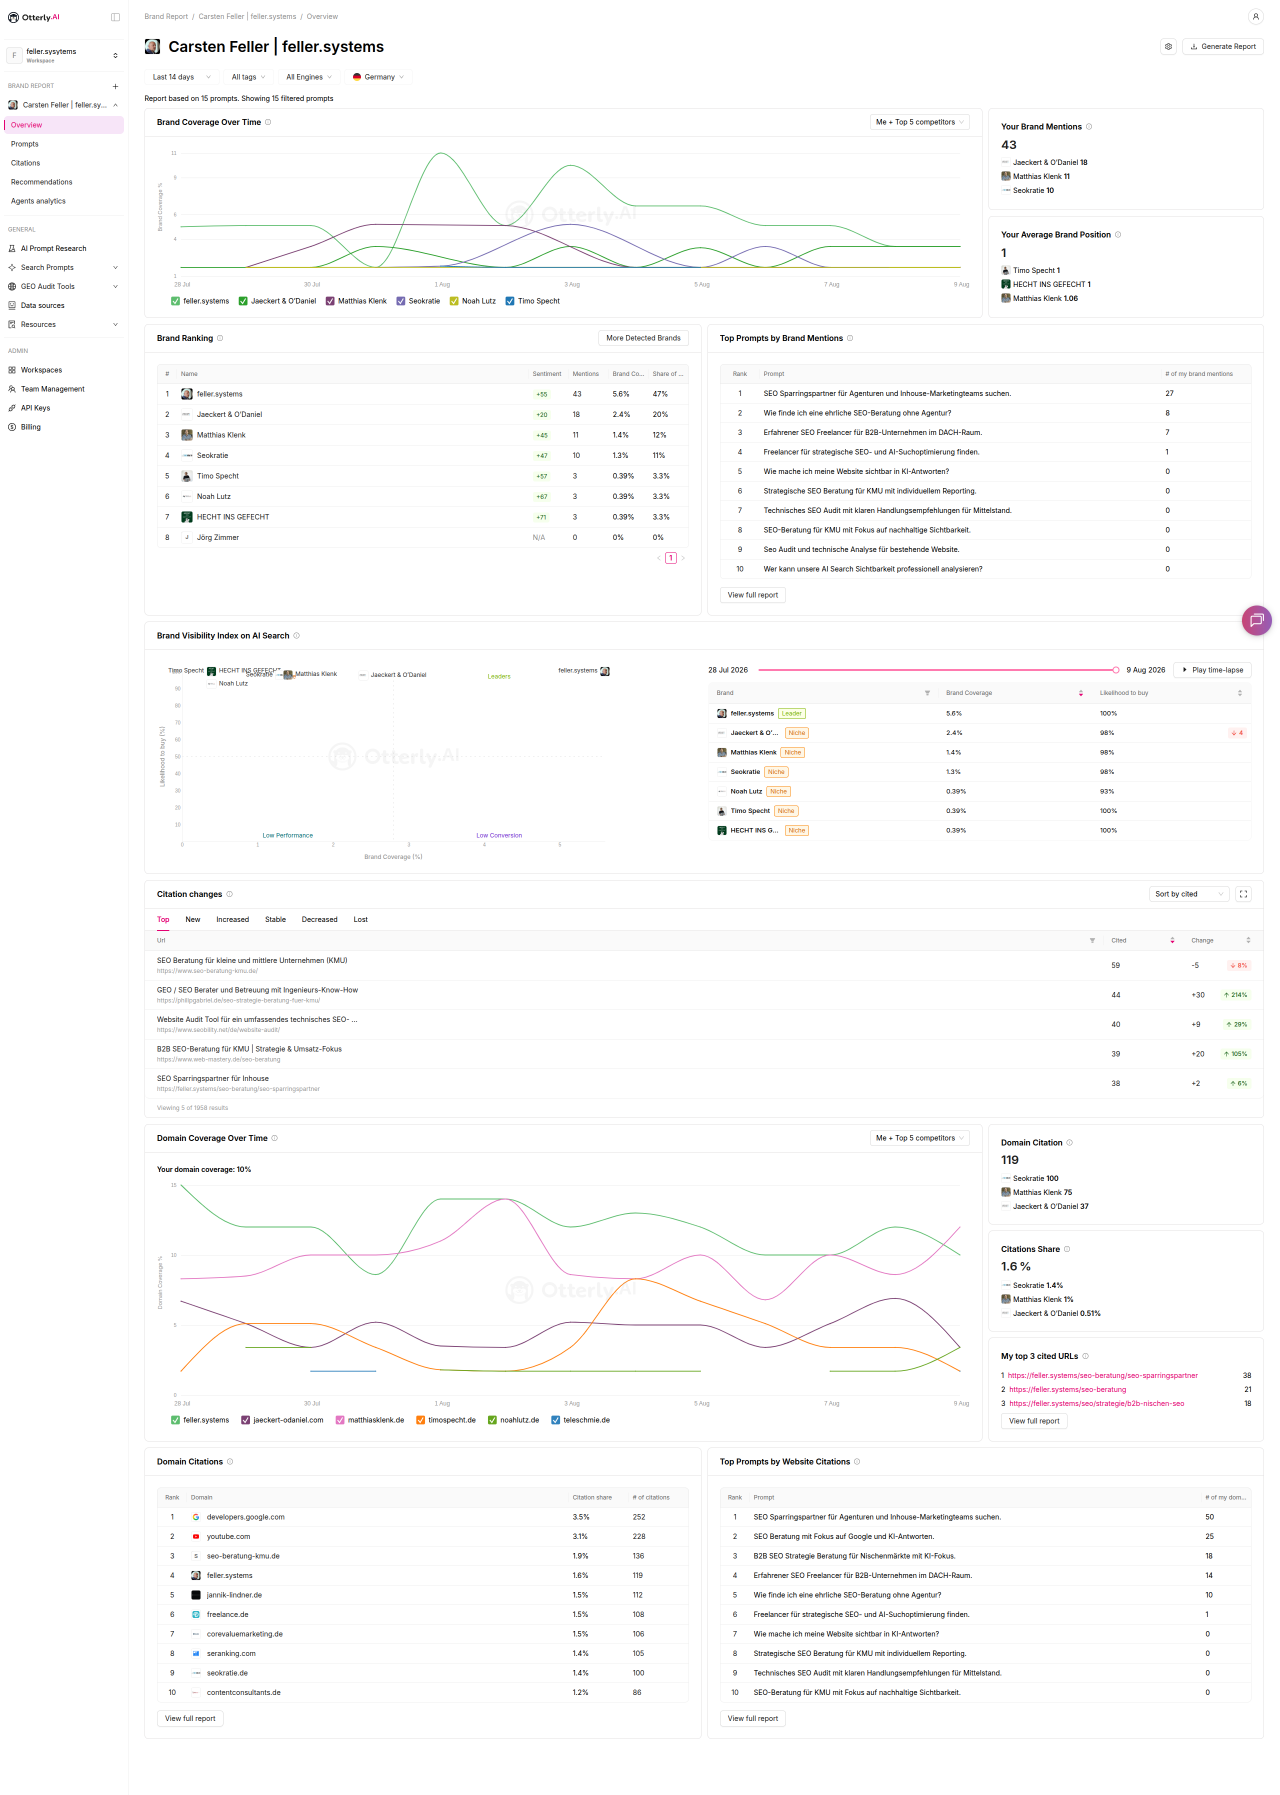Filter the Url column in Citation changes
Screen dimensions: 1280x1795
(1092, 940)
